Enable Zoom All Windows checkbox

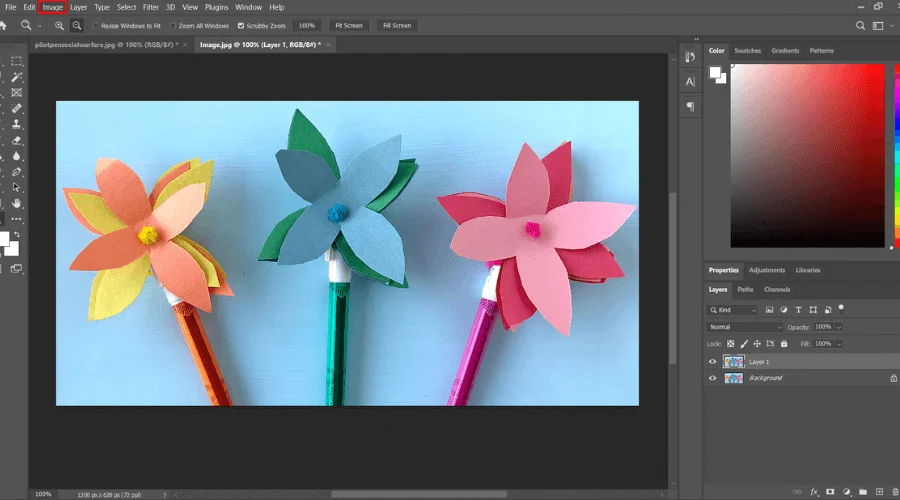(x=173, y=26)
